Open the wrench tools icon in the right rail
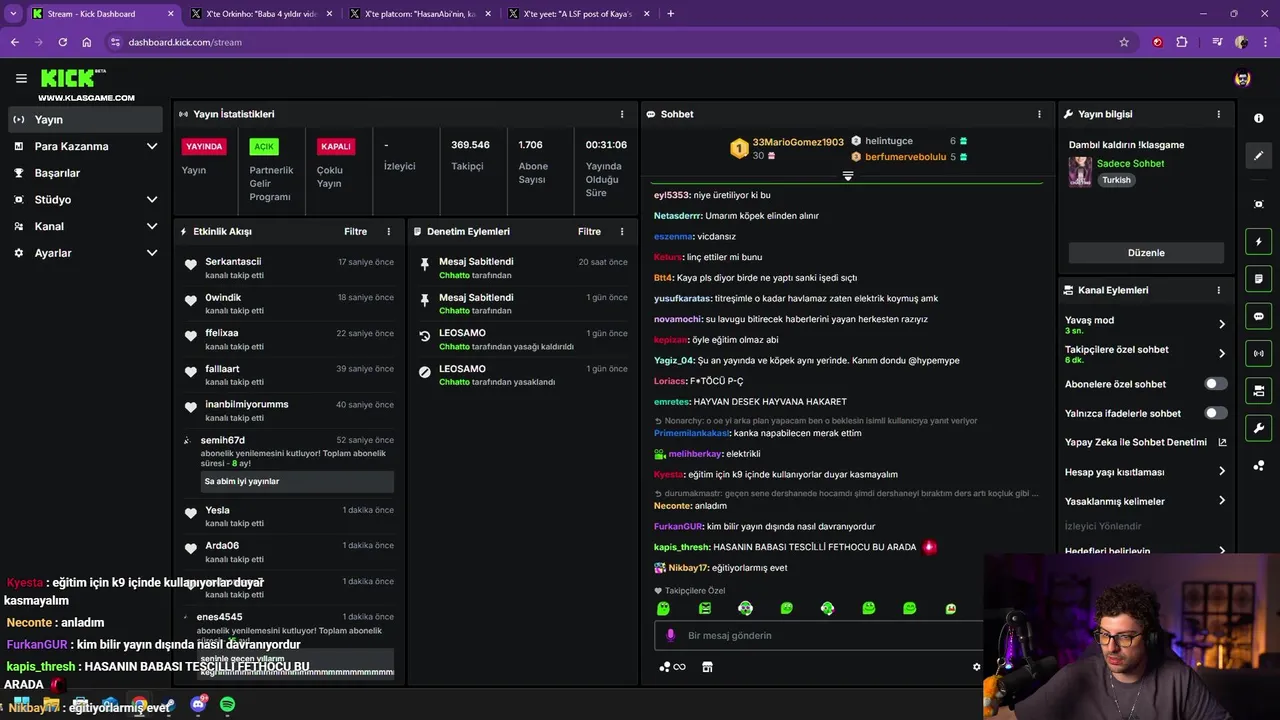Viewport: 1280px width, 720px height. click(x=1258, y=428)
